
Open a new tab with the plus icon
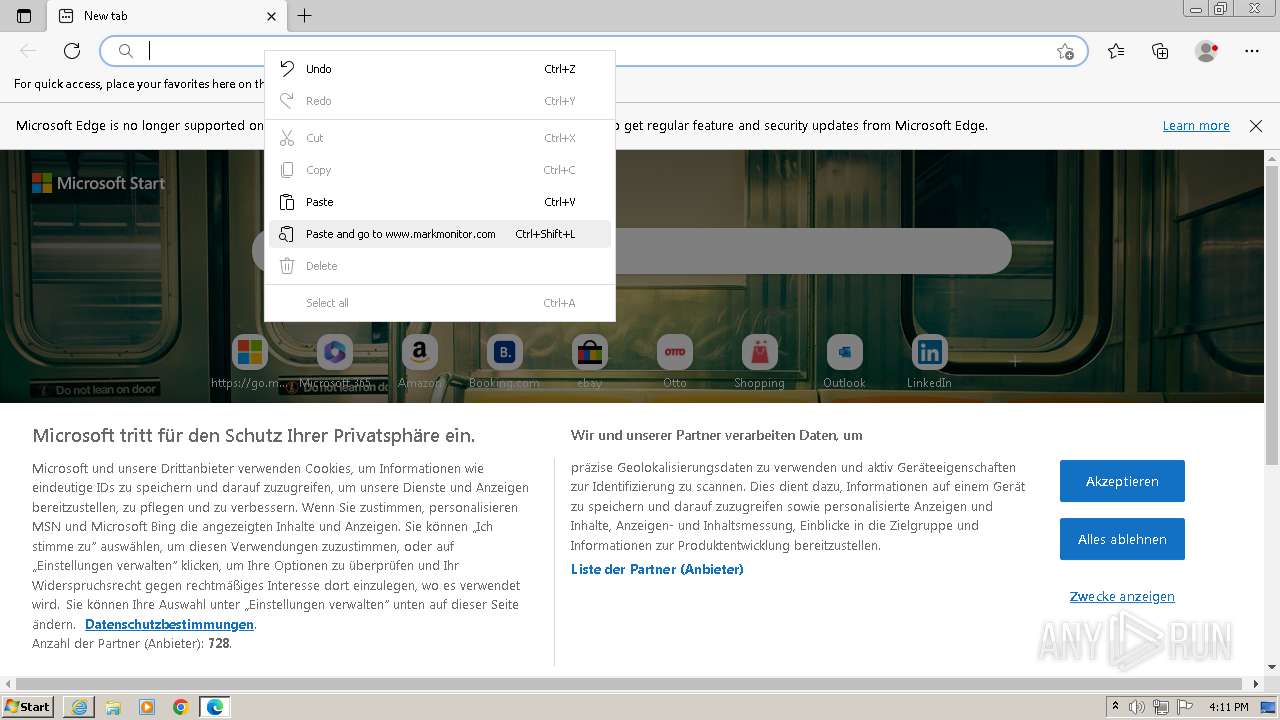coord(305,16)
